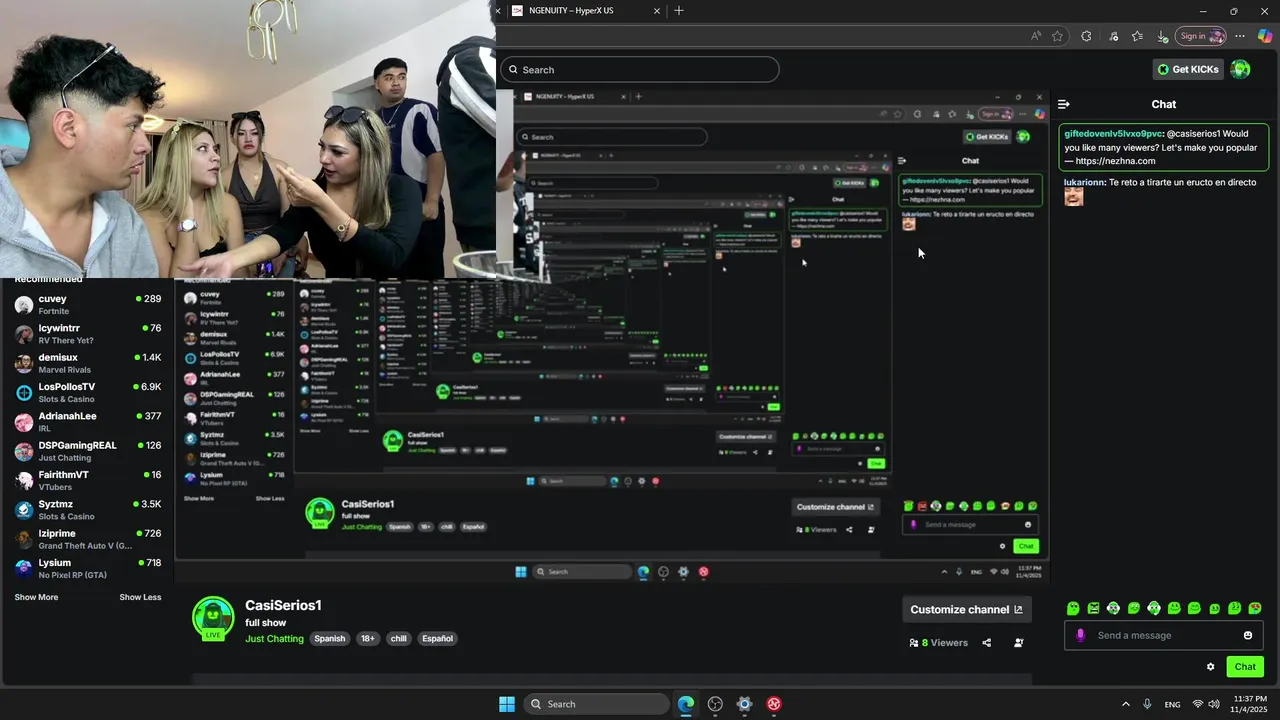Open the emoji picker smiley icon
Screen dimensions: 1280x720
click(x=1248, y=635)
